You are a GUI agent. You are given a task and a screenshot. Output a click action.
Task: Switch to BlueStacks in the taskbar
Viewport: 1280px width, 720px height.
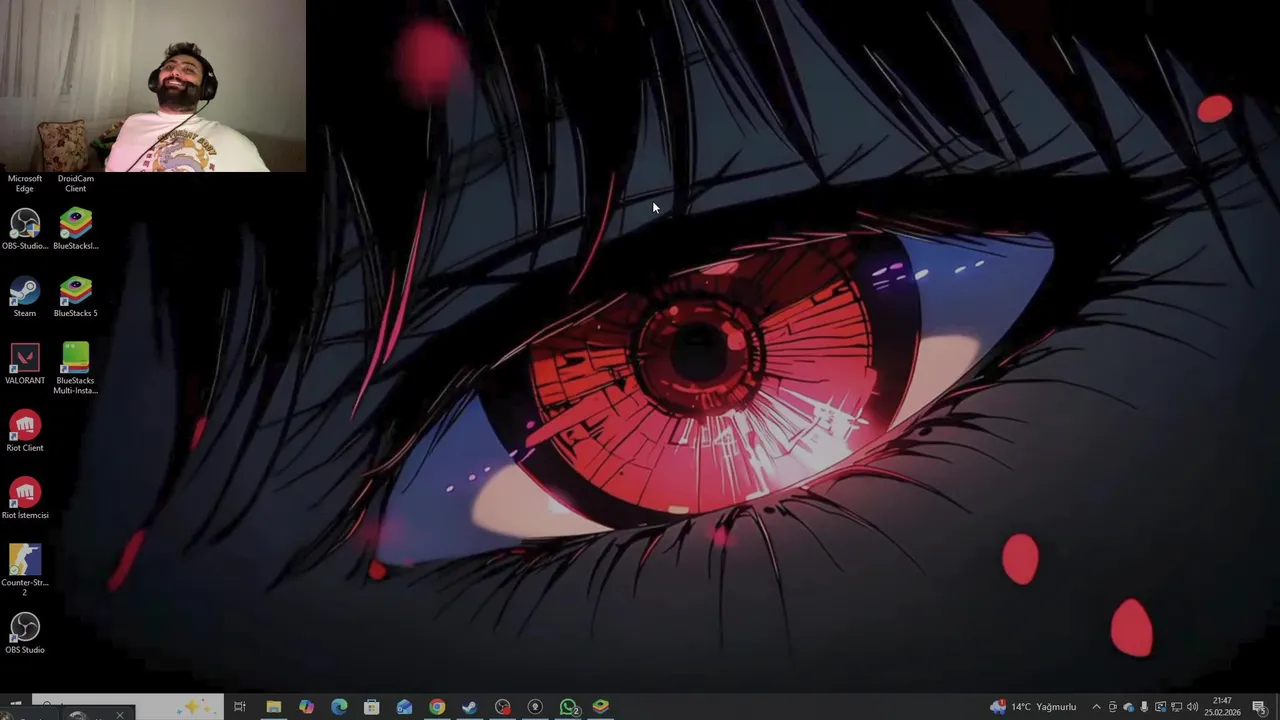(x=600, y=707)
